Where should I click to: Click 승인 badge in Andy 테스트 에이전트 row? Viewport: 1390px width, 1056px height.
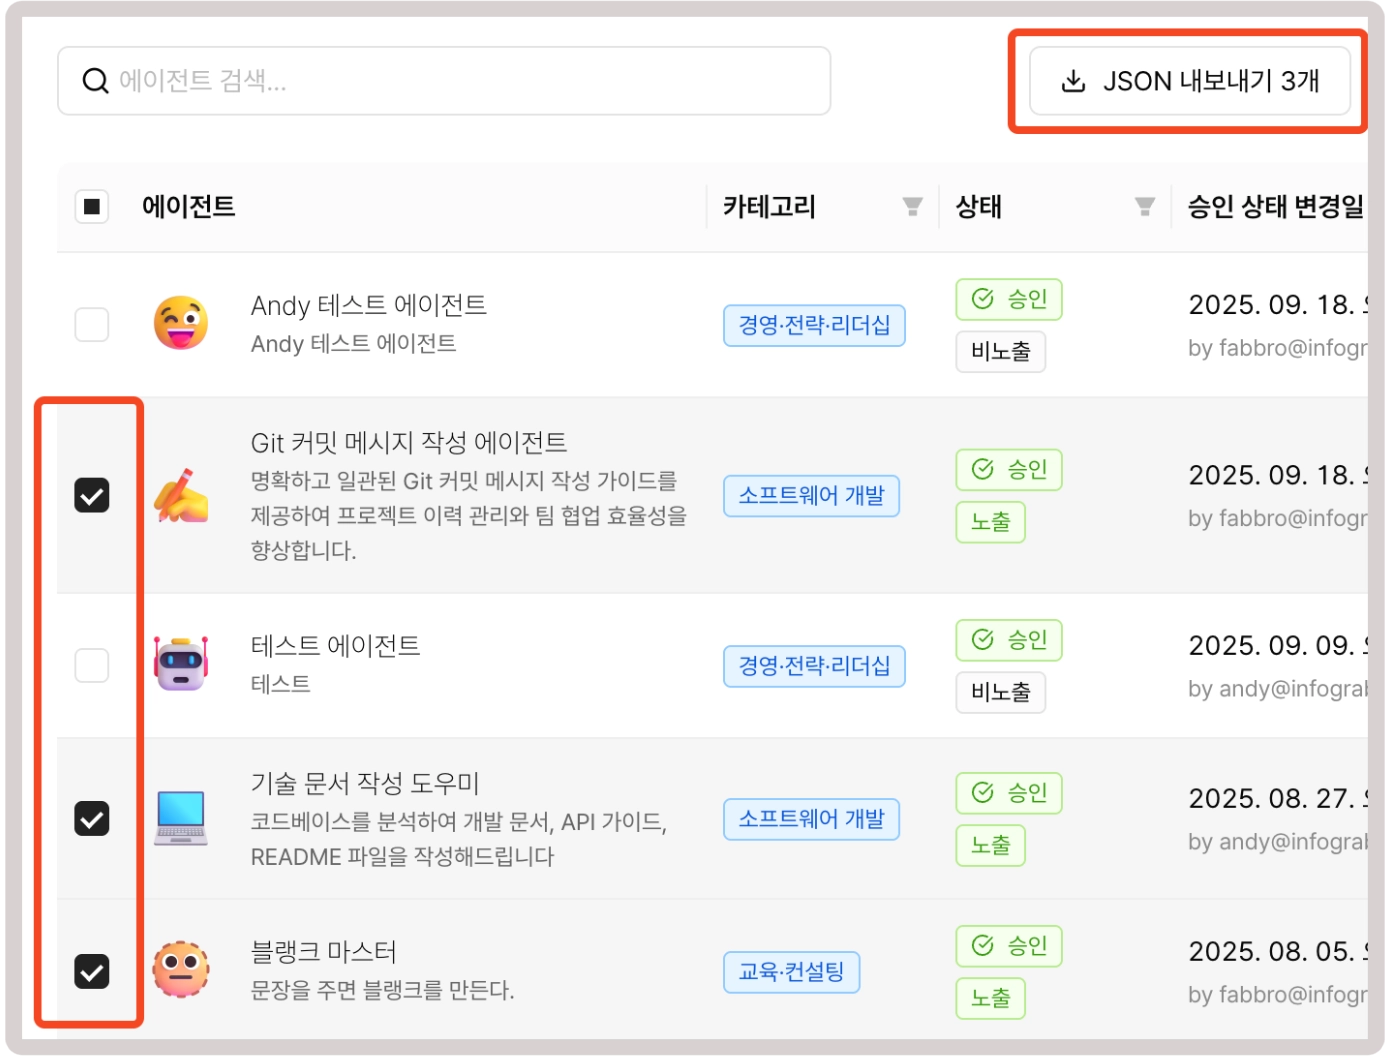(1009, 299)
